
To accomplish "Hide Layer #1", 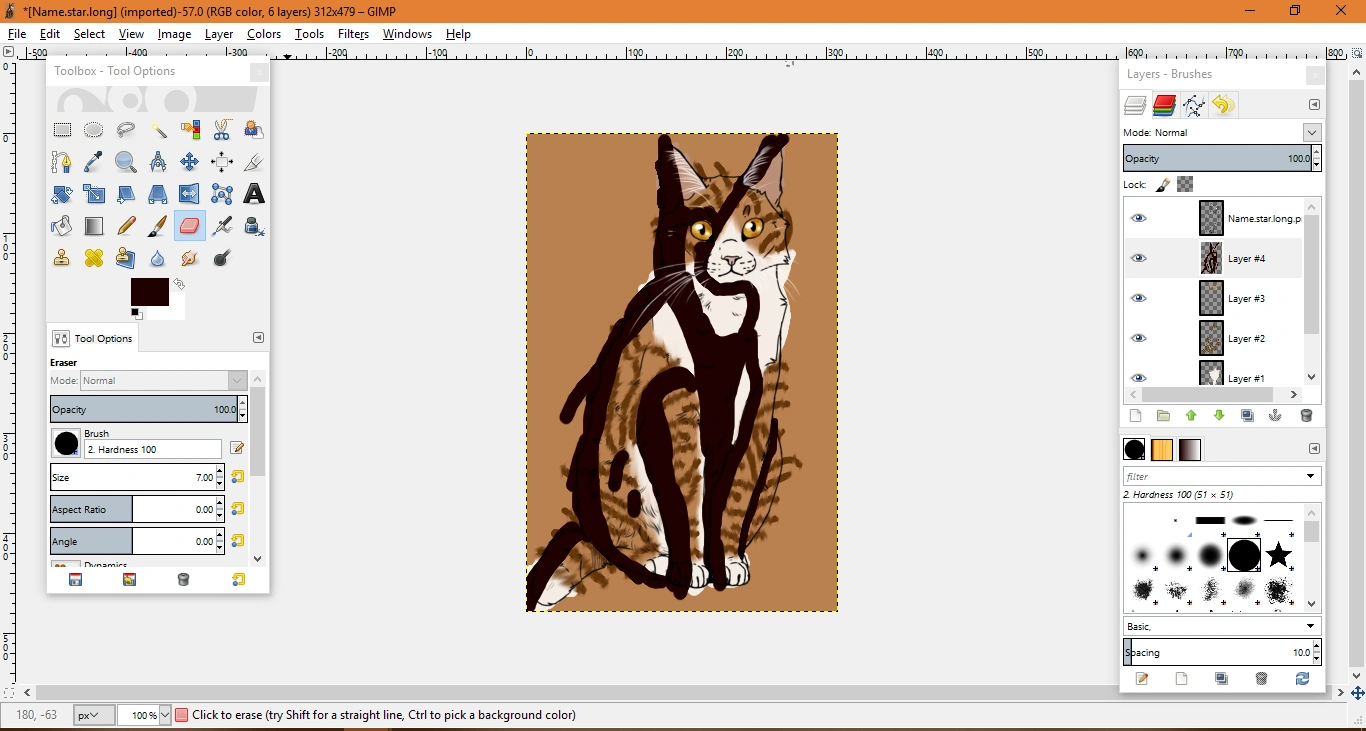I will pyautogui.click(x=1139, y=377).
